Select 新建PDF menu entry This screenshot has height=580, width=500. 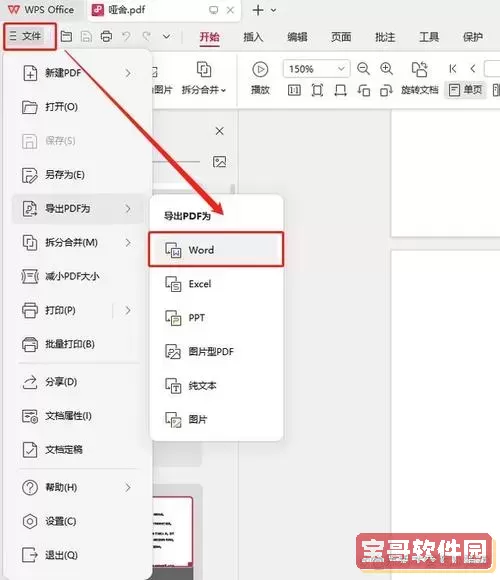[x=78, y=73]
